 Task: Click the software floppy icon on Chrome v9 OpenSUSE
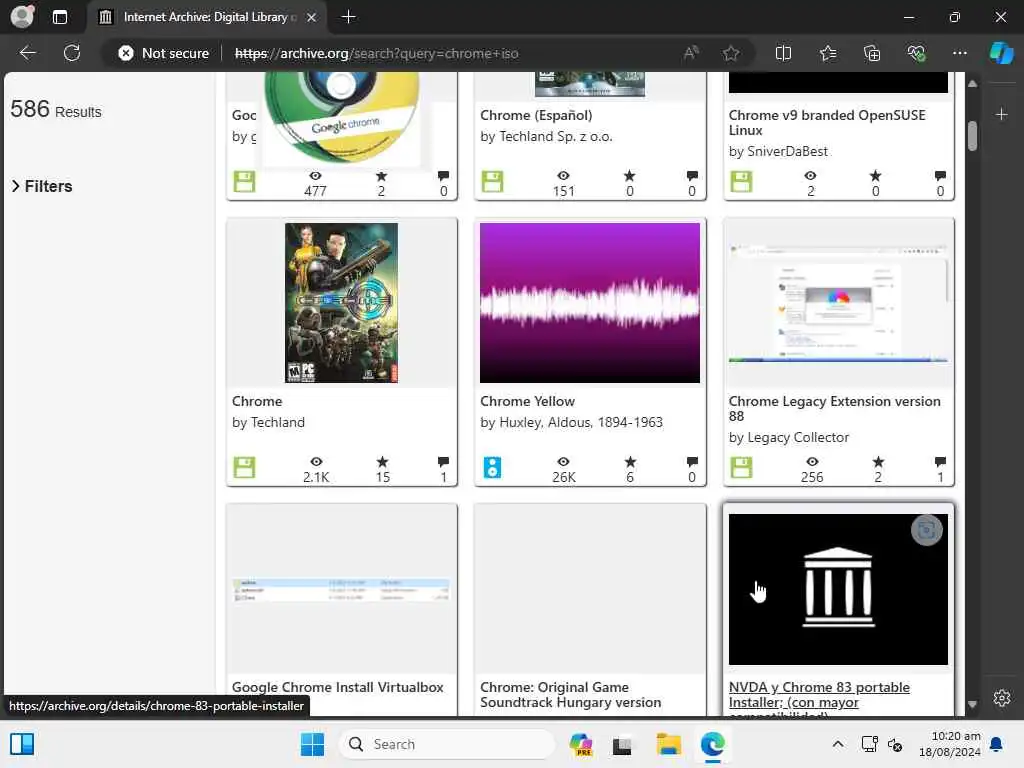tap(741, 182)
